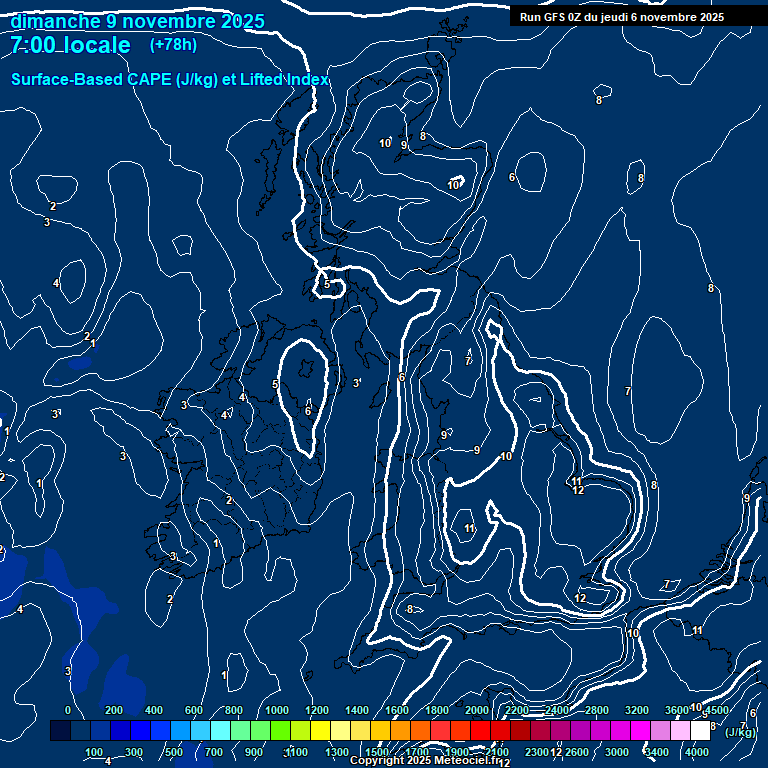The image size is (768, 768).
Task: Click the Run GFS 0Z banner text
Action: click(x=622, y=17)
